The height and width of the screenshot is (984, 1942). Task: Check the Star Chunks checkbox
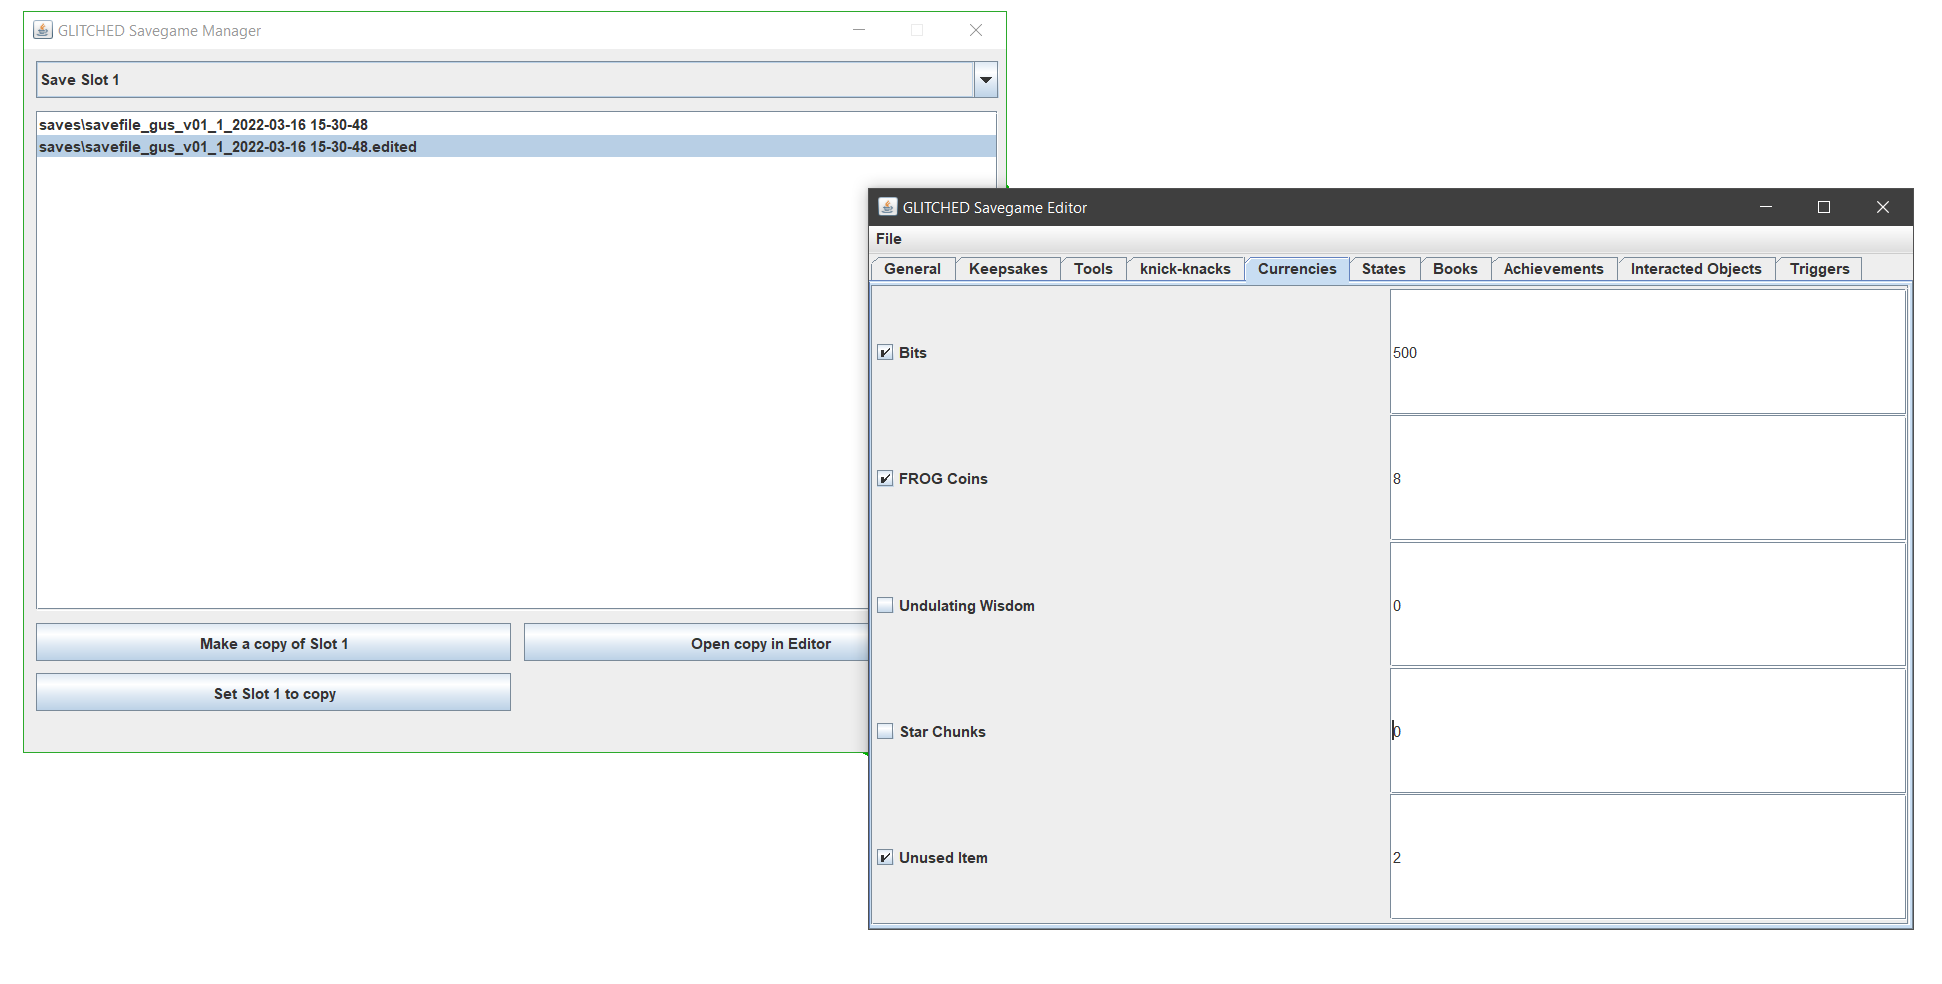coord(884,730)
